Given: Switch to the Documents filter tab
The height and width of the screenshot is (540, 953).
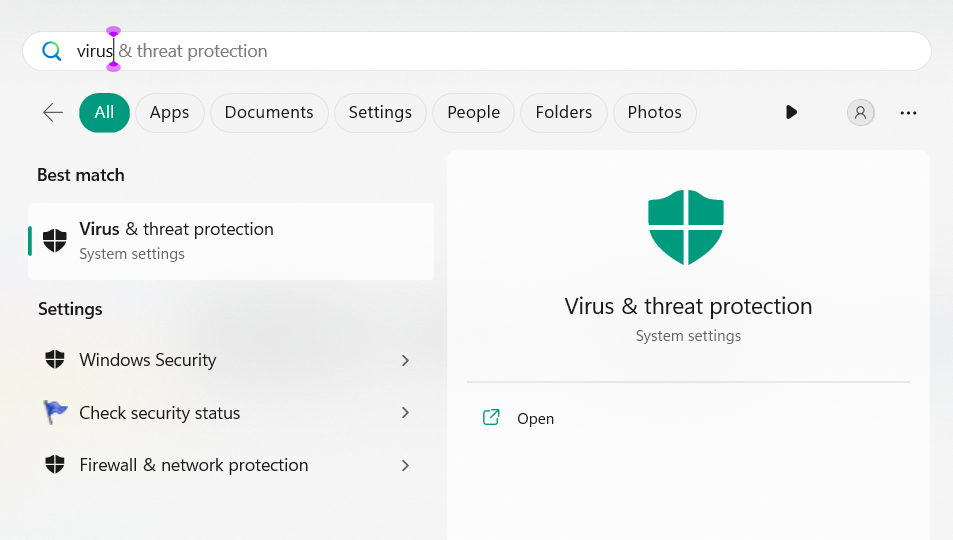Looking at the screenshot, I should tap(269, 113).
